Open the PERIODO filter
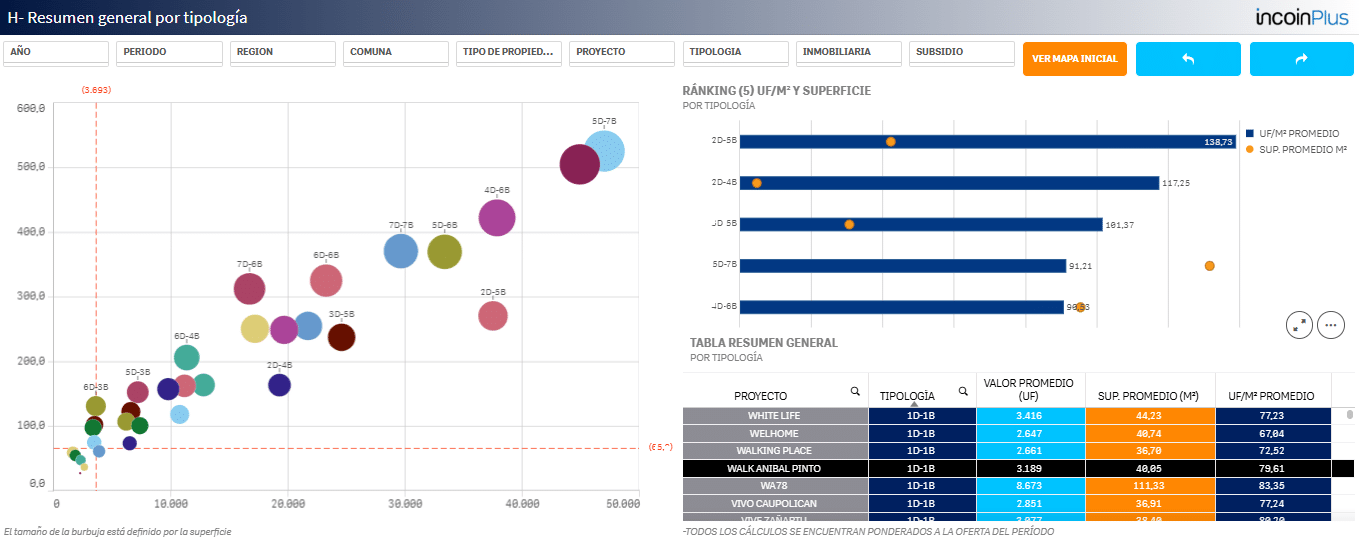Viewport: 1359px width, 545px height. (169, 53)
